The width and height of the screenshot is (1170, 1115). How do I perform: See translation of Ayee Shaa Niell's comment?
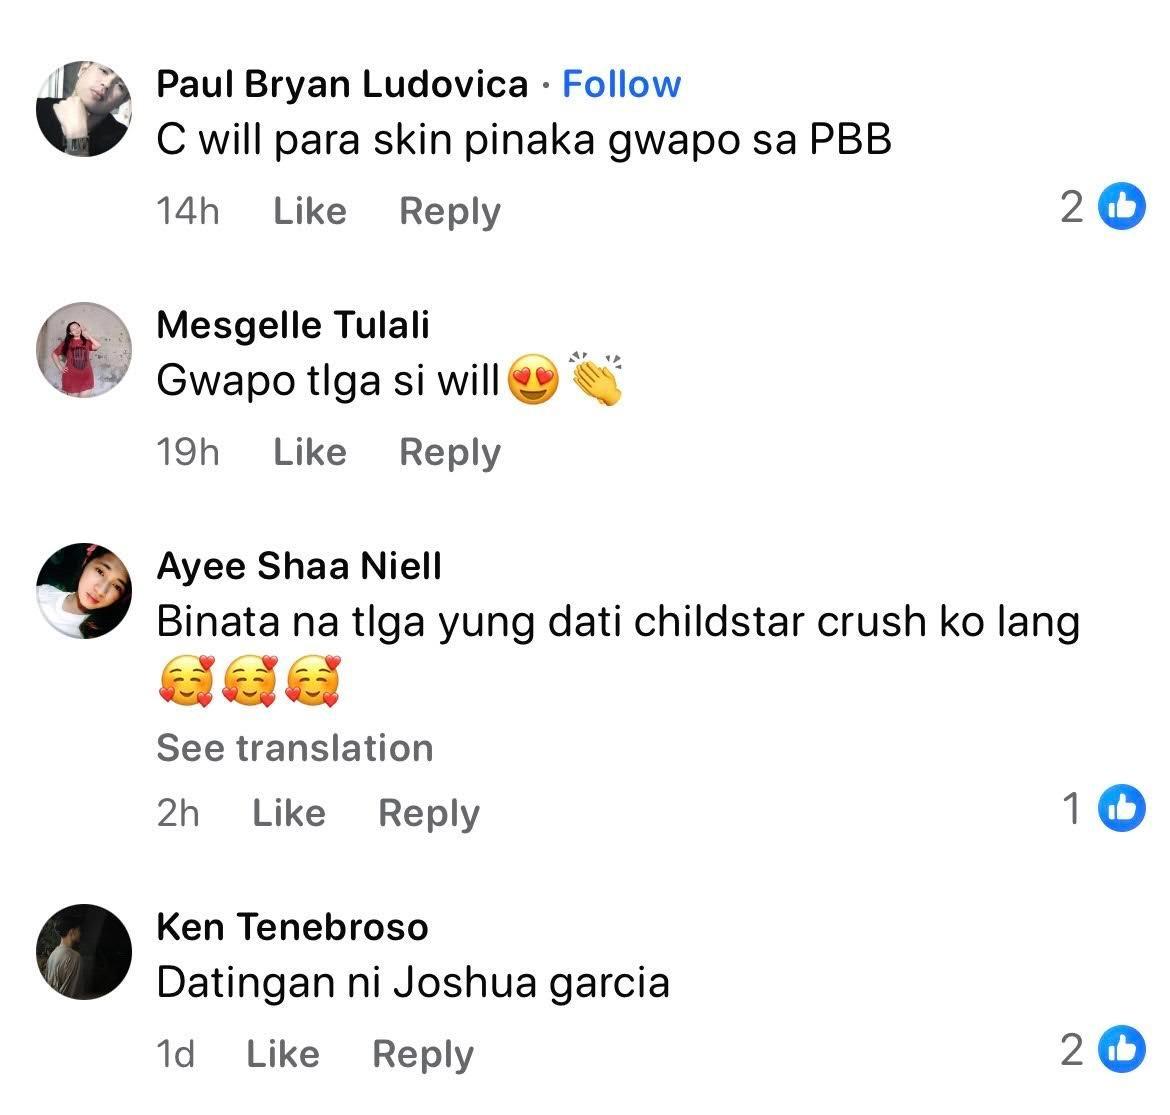(x=295, y=748)
